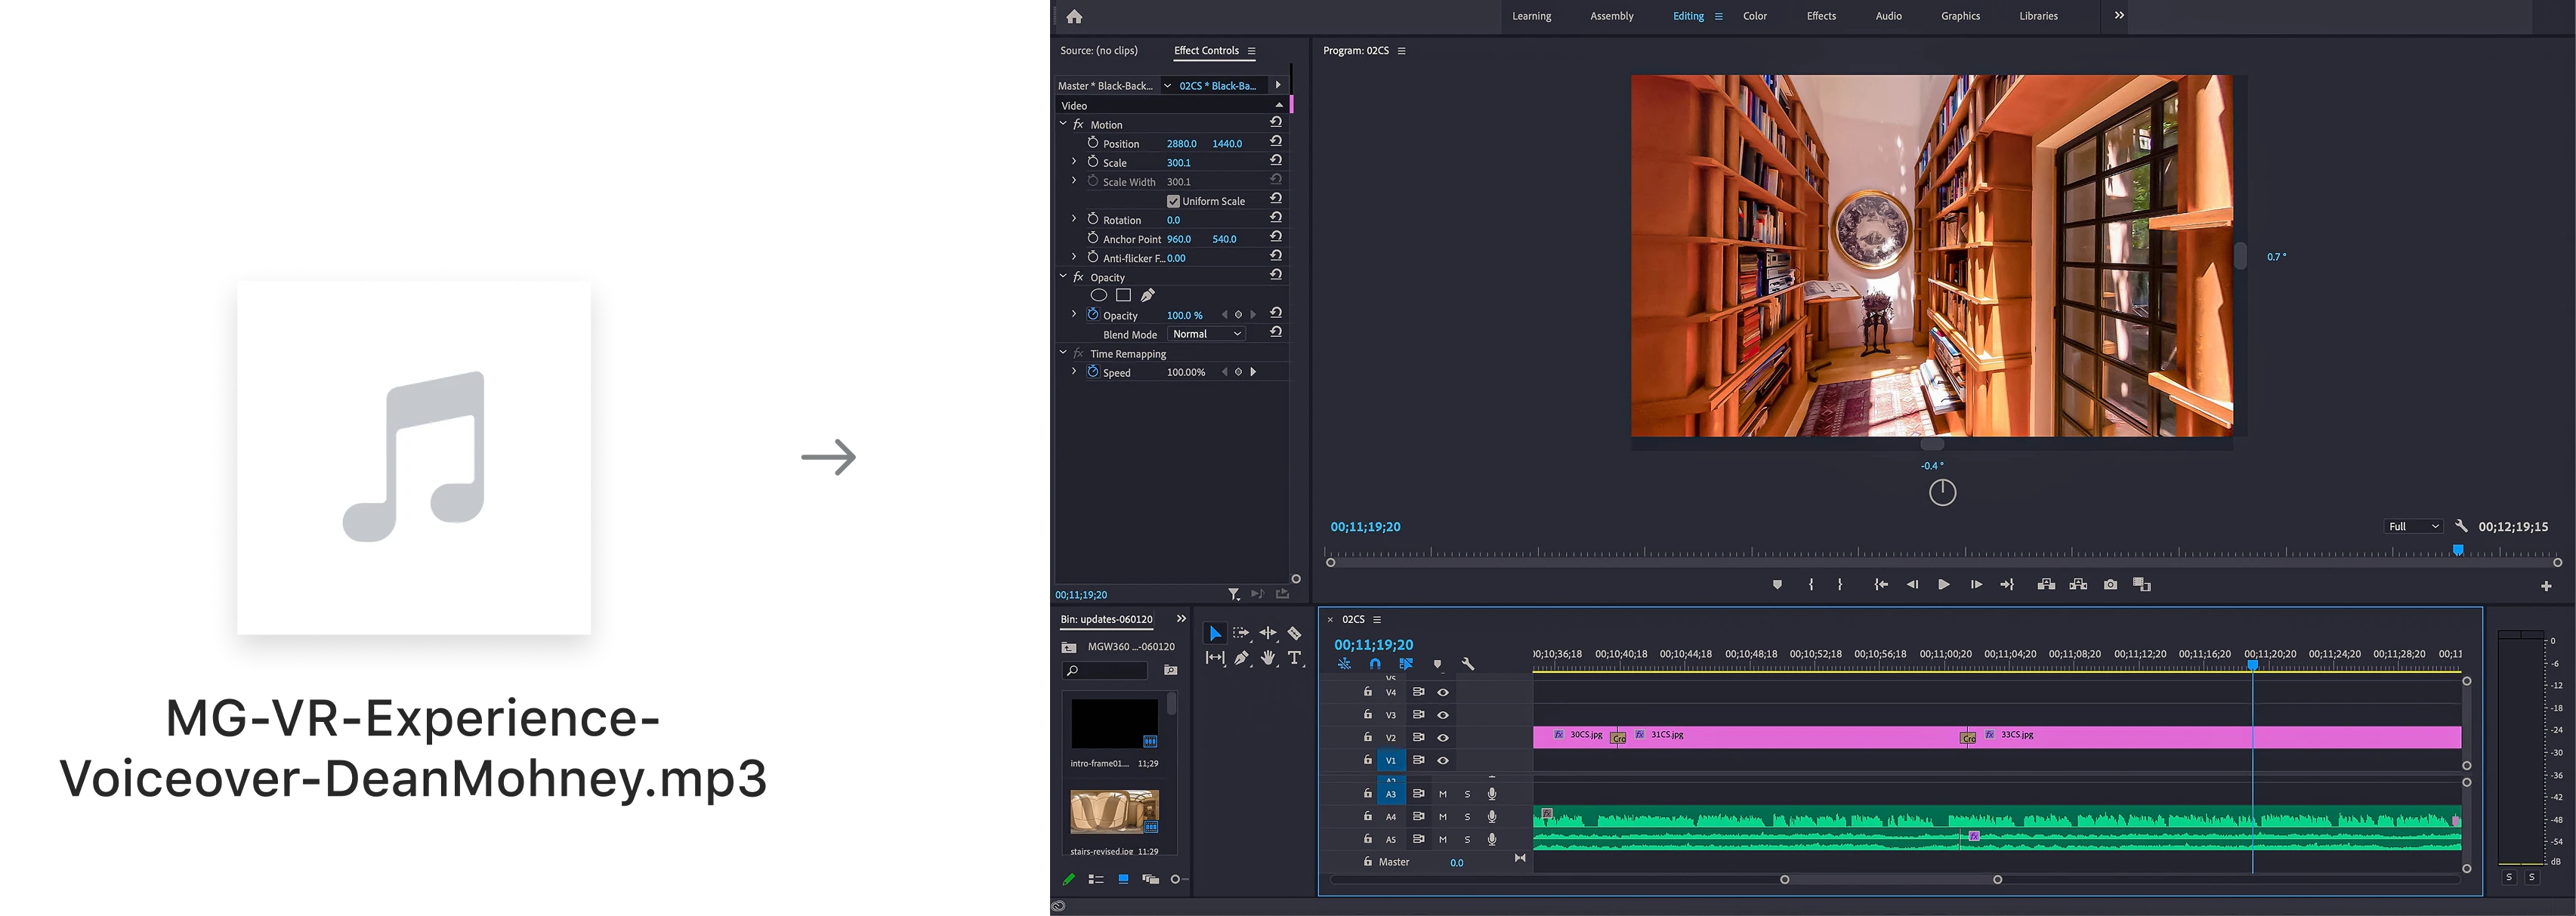
Task: Click Find in bin folder-search icon
Action: (1171, 670)
